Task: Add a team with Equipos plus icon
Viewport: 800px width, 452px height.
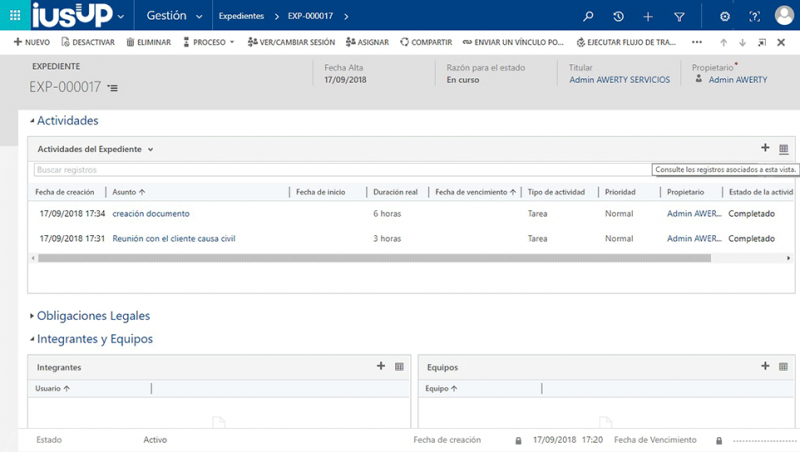Action: tap(765, 366)
